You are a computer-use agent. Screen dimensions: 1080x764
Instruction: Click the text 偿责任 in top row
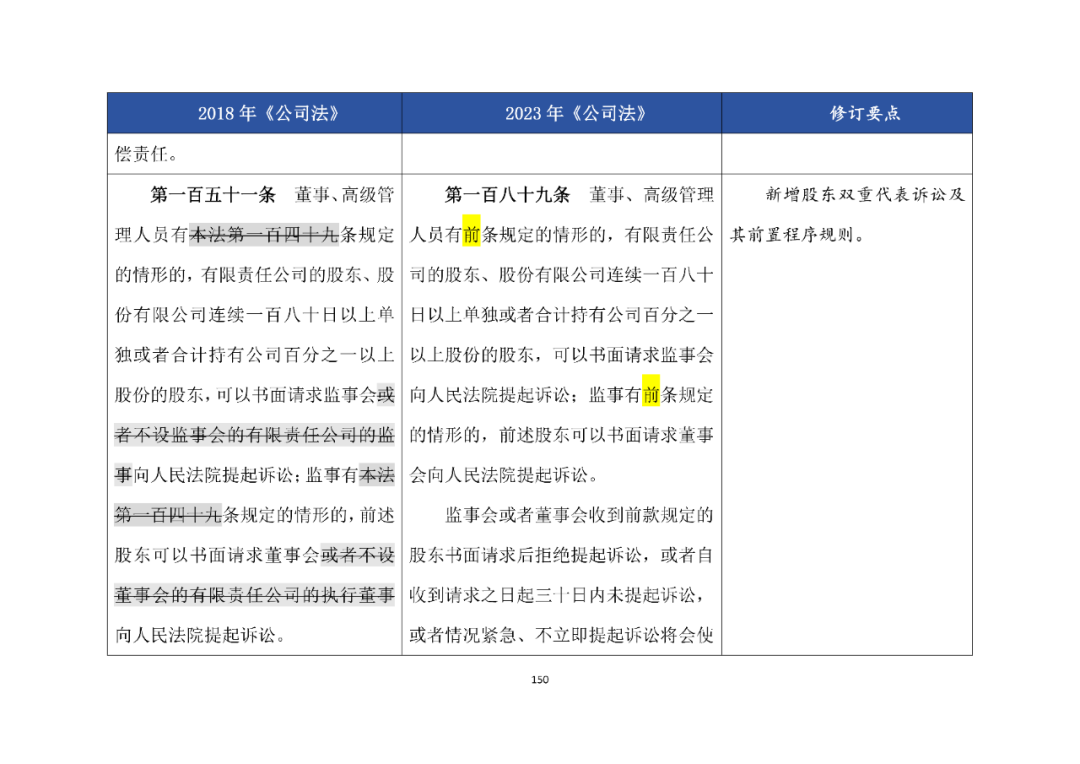point(141,154)
